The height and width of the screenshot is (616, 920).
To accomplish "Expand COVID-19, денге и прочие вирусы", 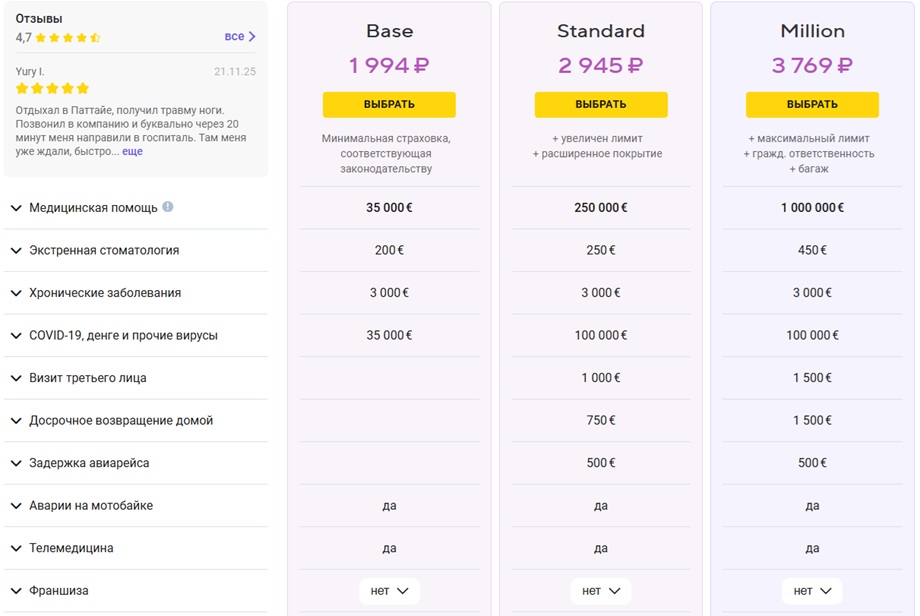I will (136, 336).
